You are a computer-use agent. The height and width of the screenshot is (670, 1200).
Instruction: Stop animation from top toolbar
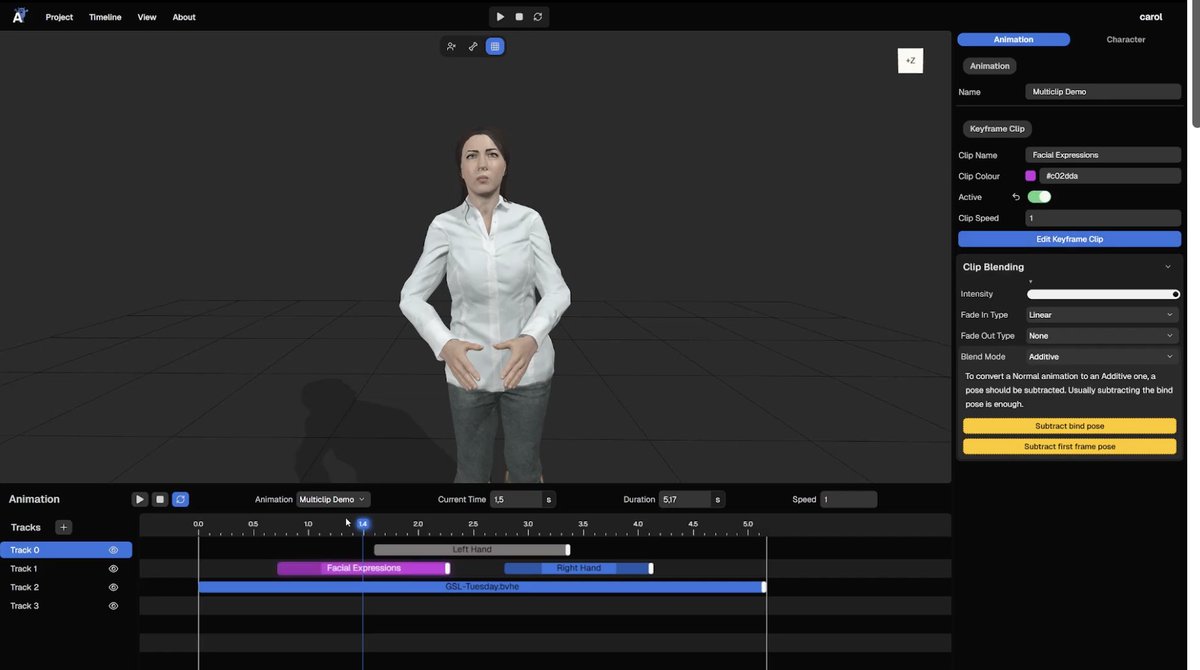[519, 17]
